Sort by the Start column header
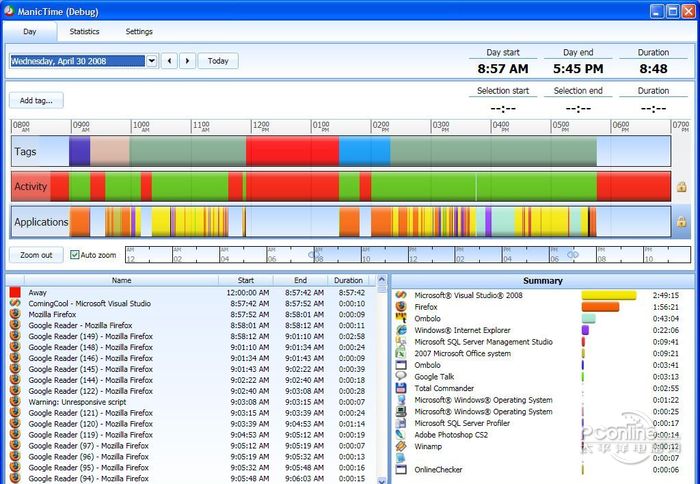 (246, 280)
